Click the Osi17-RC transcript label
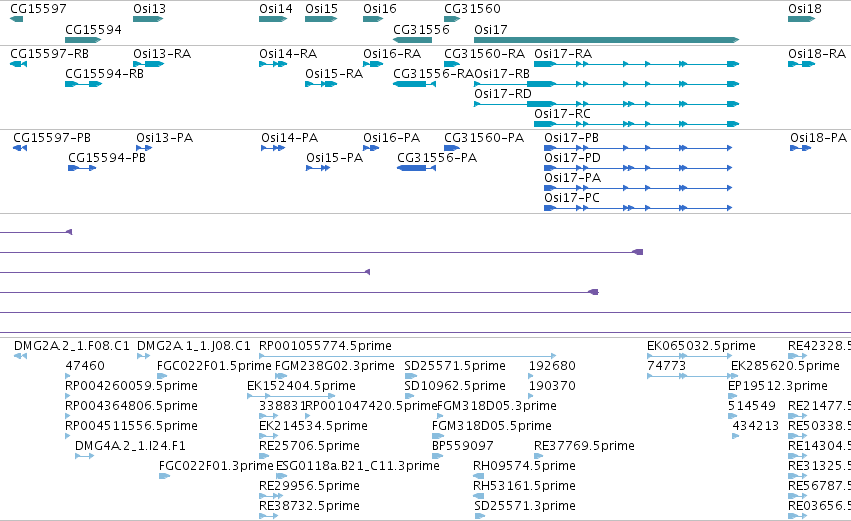 [562, 113]
